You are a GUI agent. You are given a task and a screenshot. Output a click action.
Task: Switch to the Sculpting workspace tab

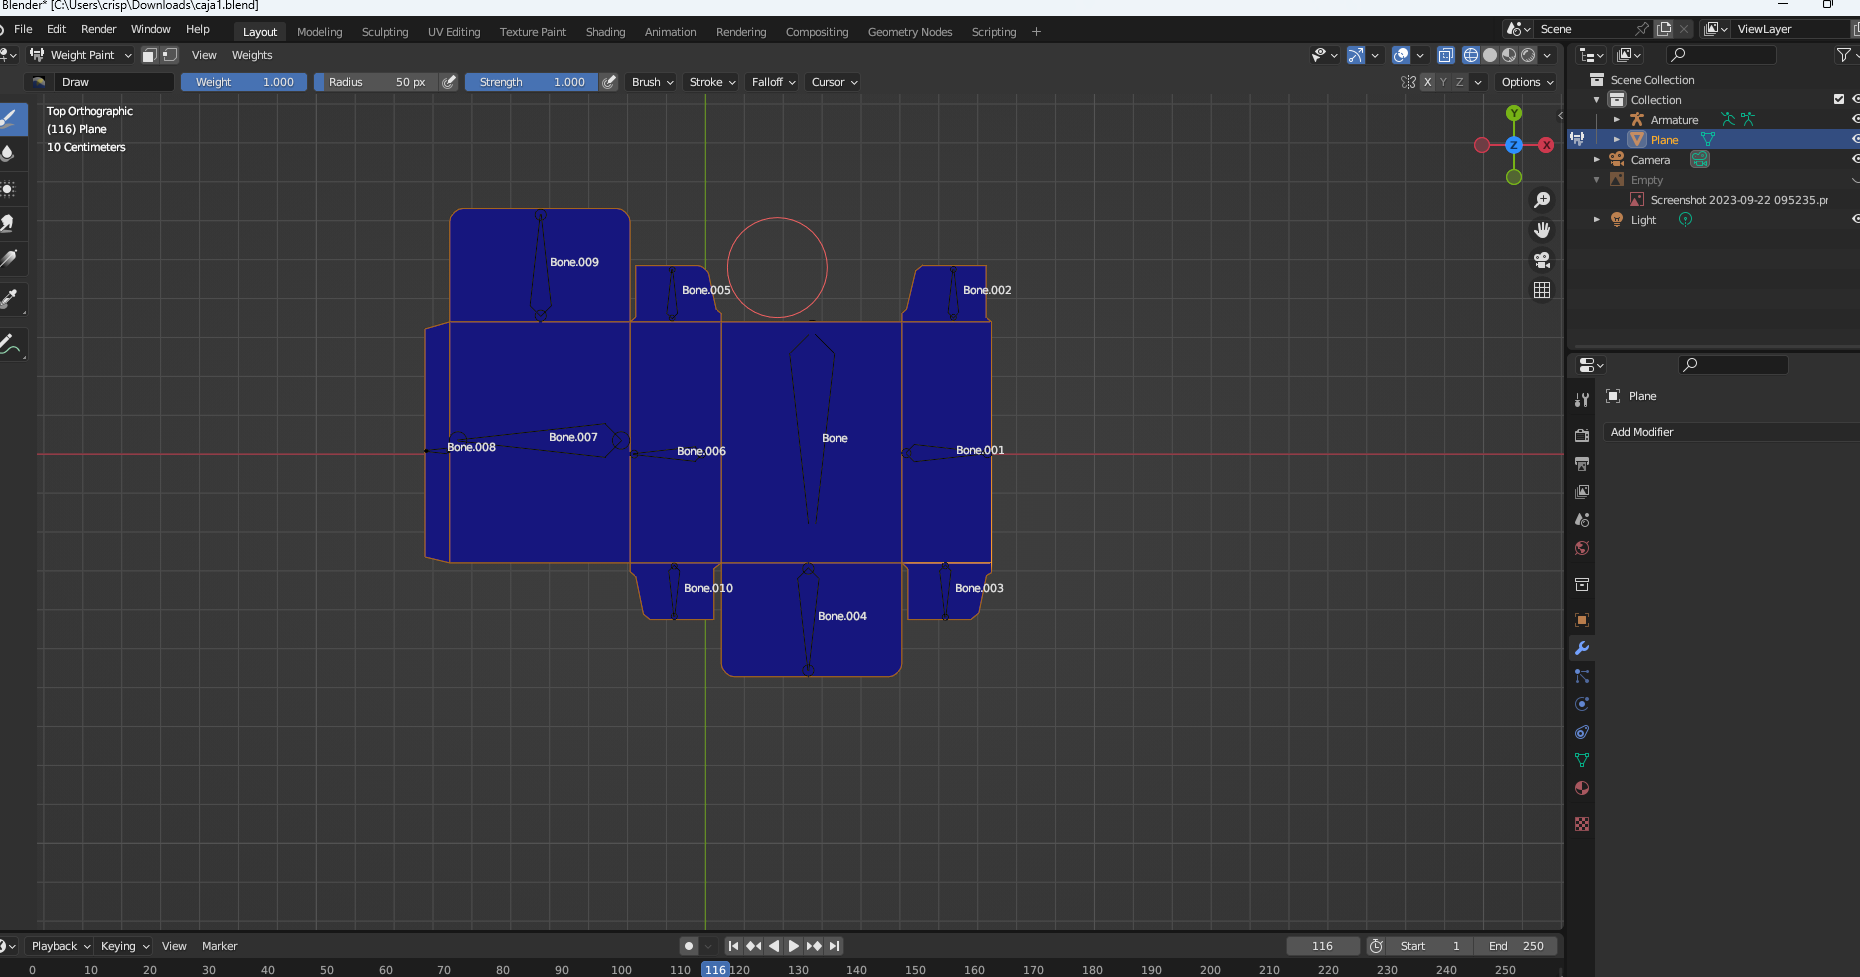[385, 32]
